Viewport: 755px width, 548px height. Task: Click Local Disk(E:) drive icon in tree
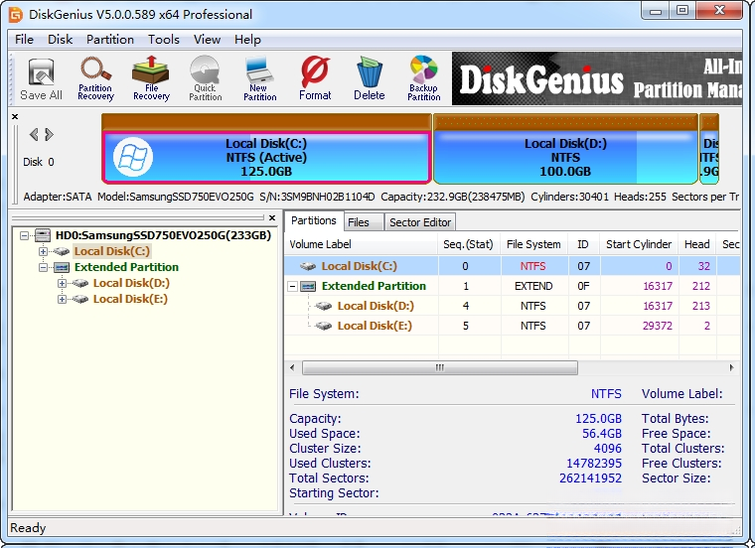coord(80,299)
